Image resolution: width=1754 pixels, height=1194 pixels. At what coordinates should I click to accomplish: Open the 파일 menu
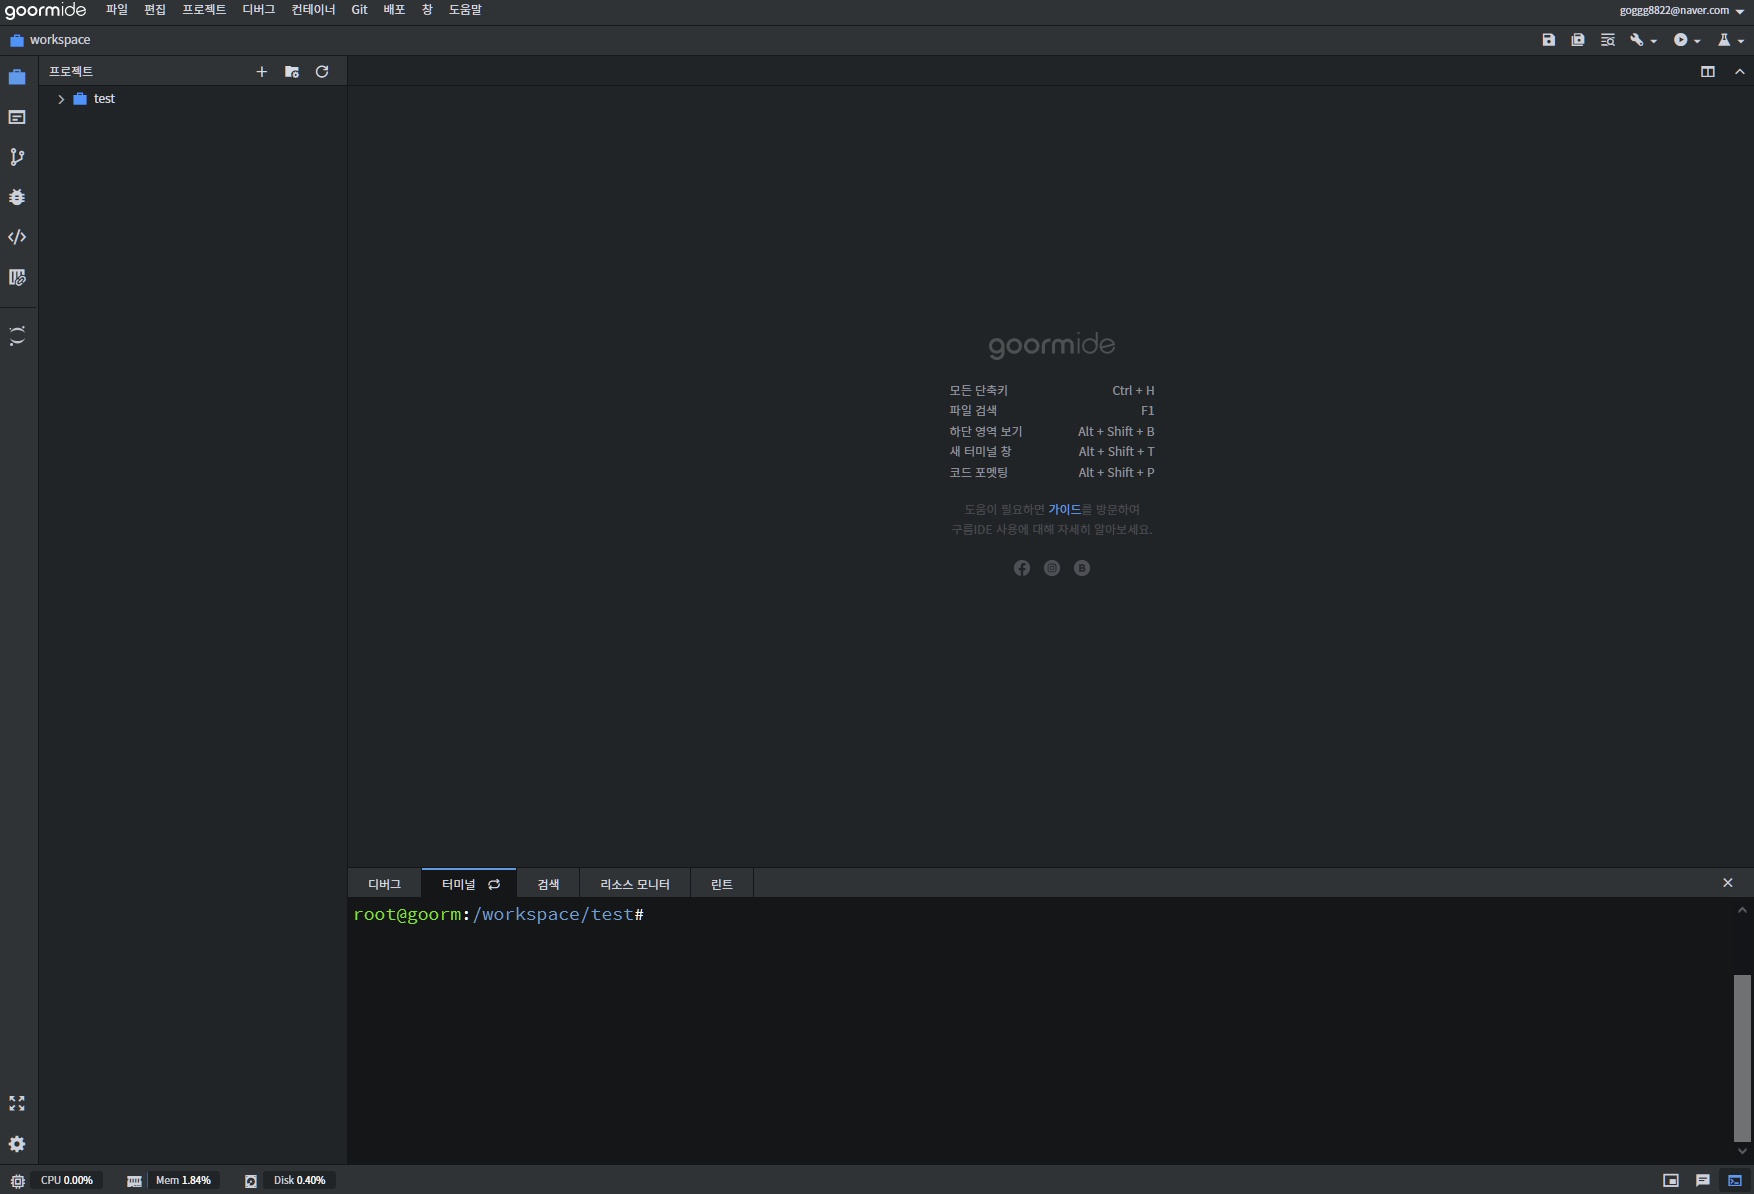coord(117,10)
